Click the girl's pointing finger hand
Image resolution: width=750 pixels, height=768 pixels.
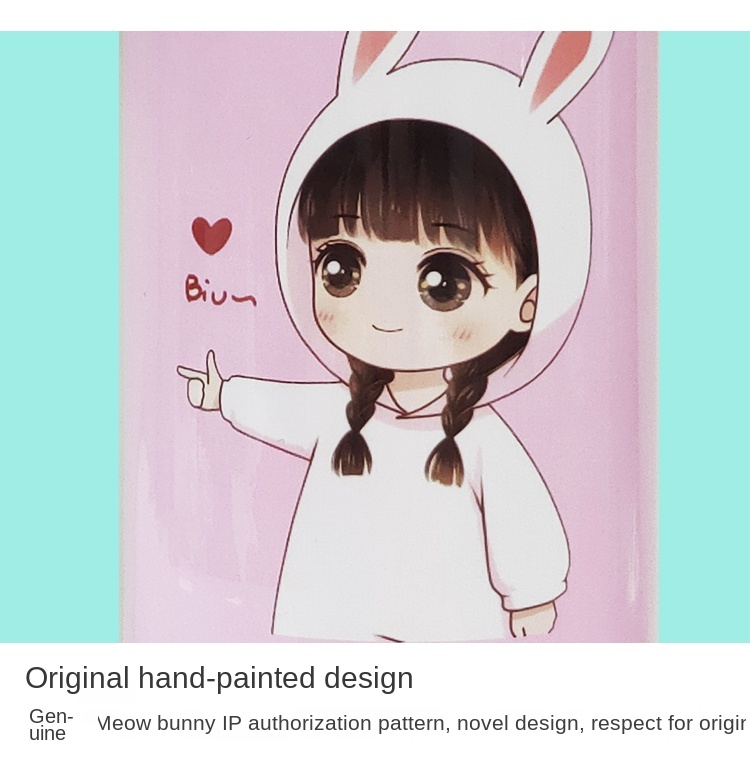pos(201,381)
